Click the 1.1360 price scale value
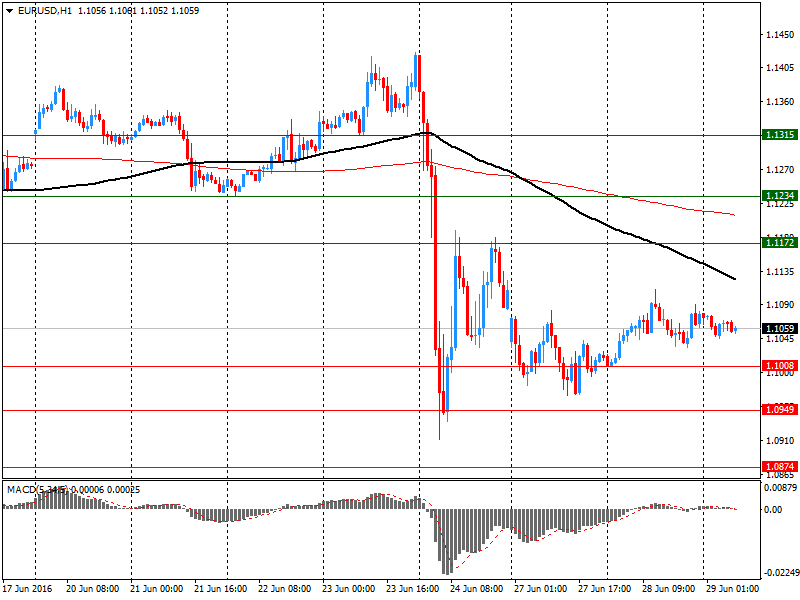This screenshot has height=600, width=800. point(780,102)
